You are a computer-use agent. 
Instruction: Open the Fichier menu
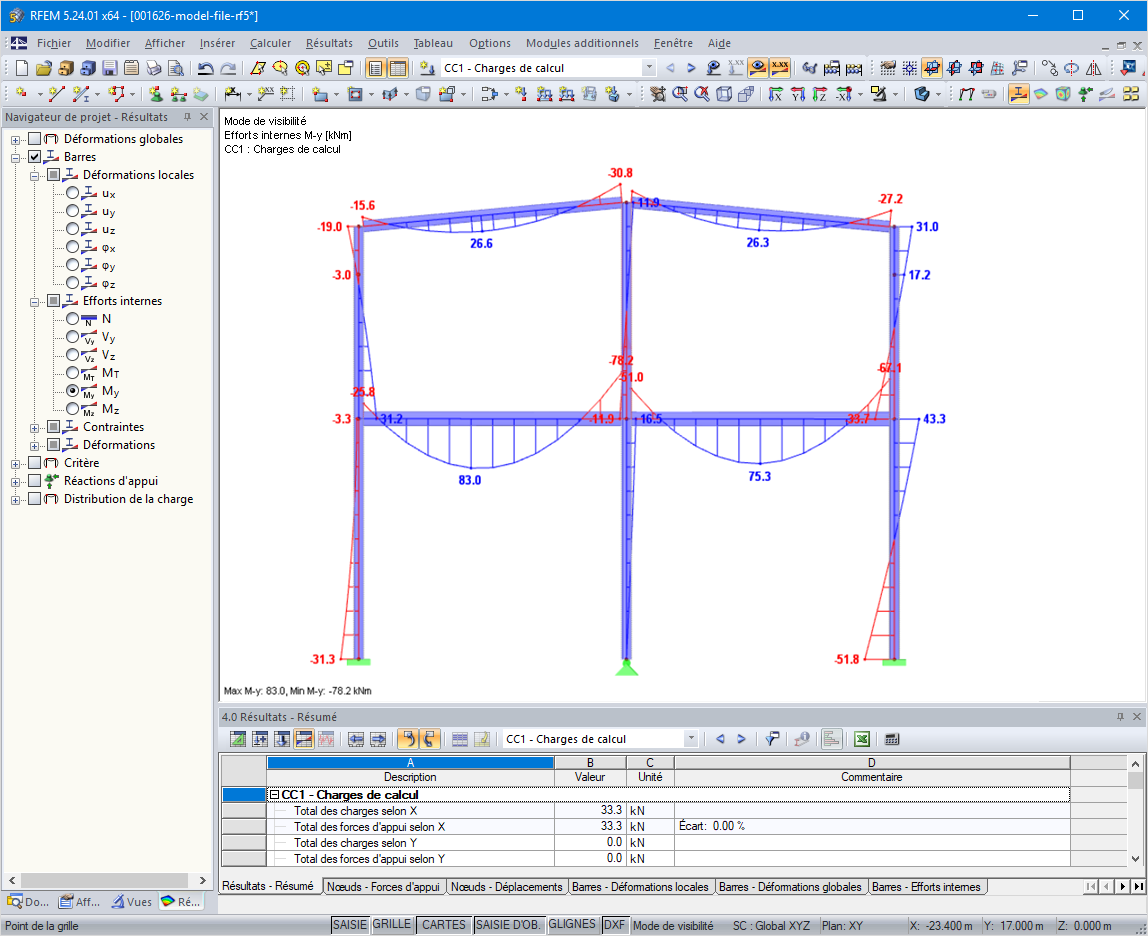54,43
